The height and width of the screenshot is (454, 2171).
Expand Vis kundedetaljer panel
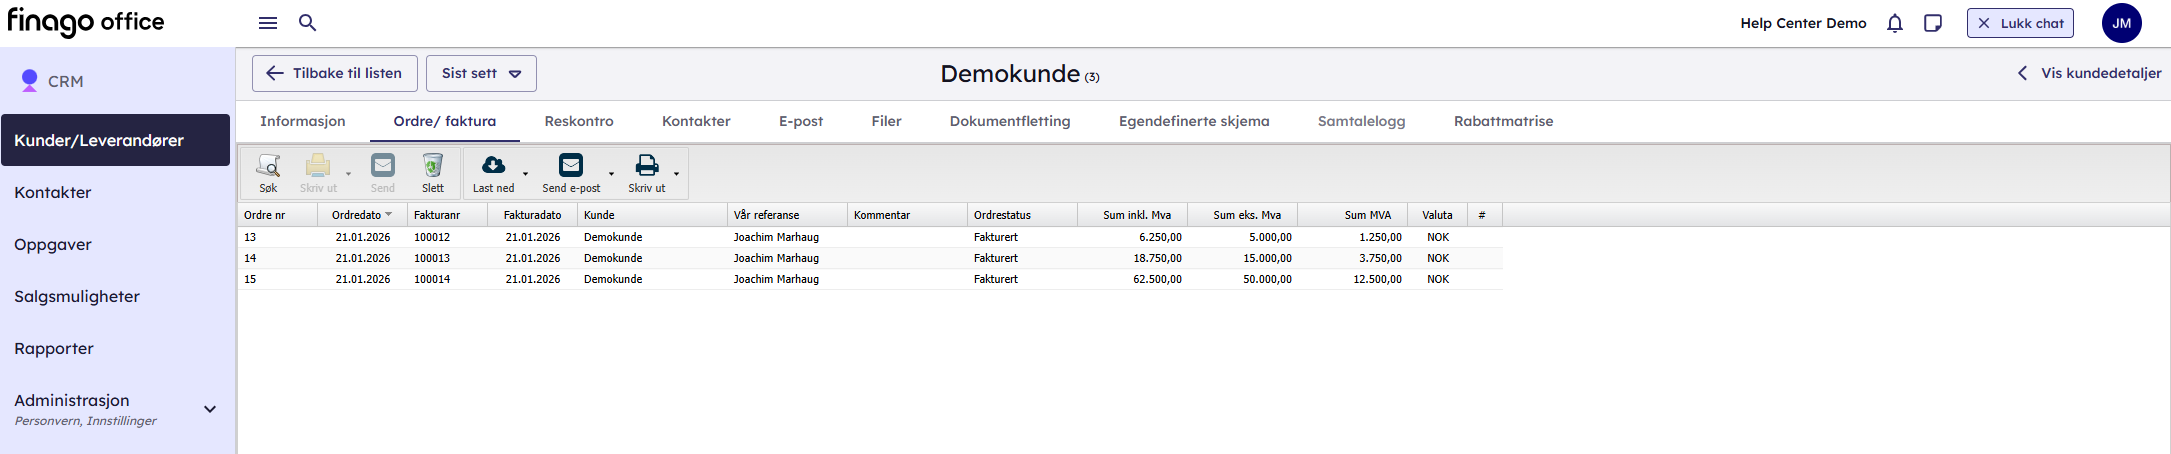pos(2089,73)
